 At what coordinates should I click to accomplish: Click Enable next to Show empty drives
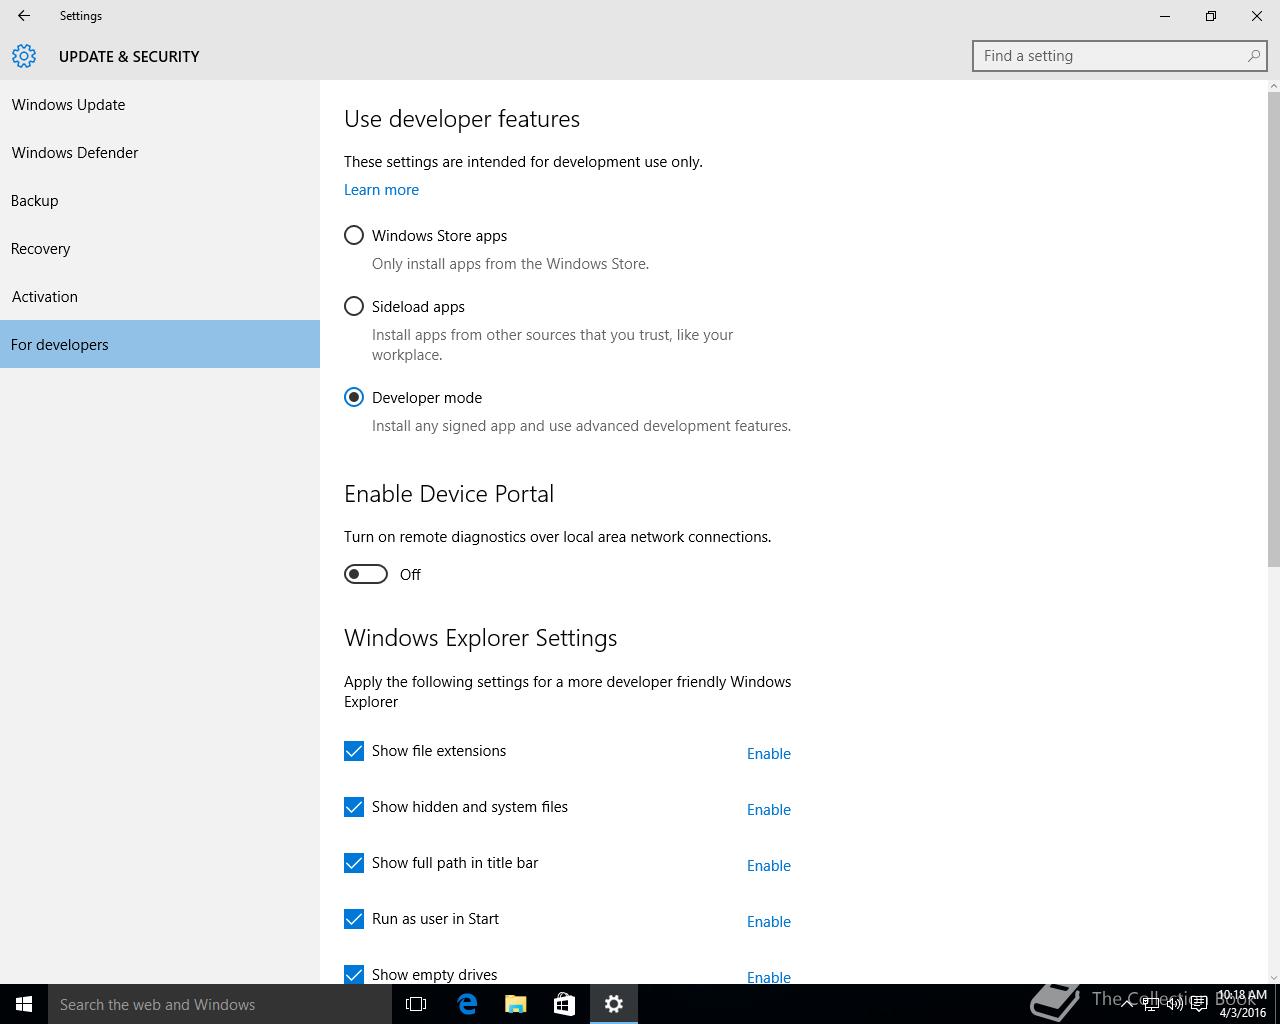point(769,977)
